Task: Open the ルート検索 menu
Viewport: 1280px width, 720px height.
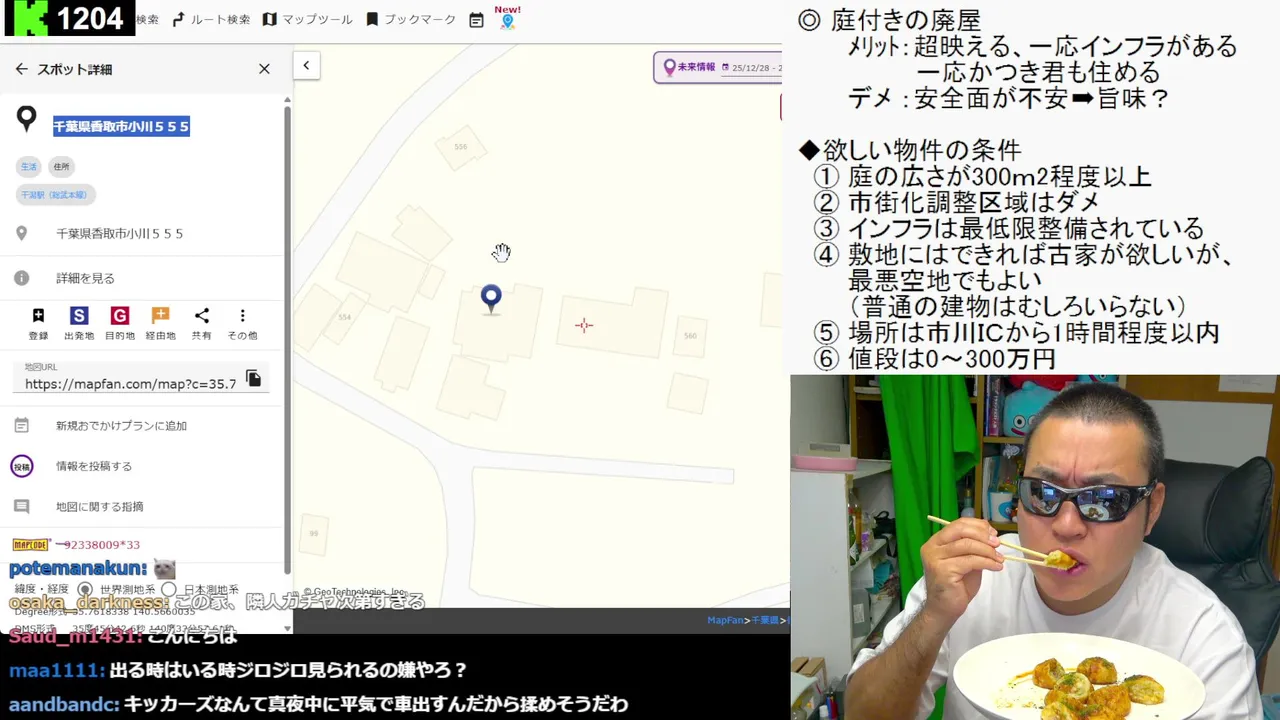Action: (x=211, y=19)
